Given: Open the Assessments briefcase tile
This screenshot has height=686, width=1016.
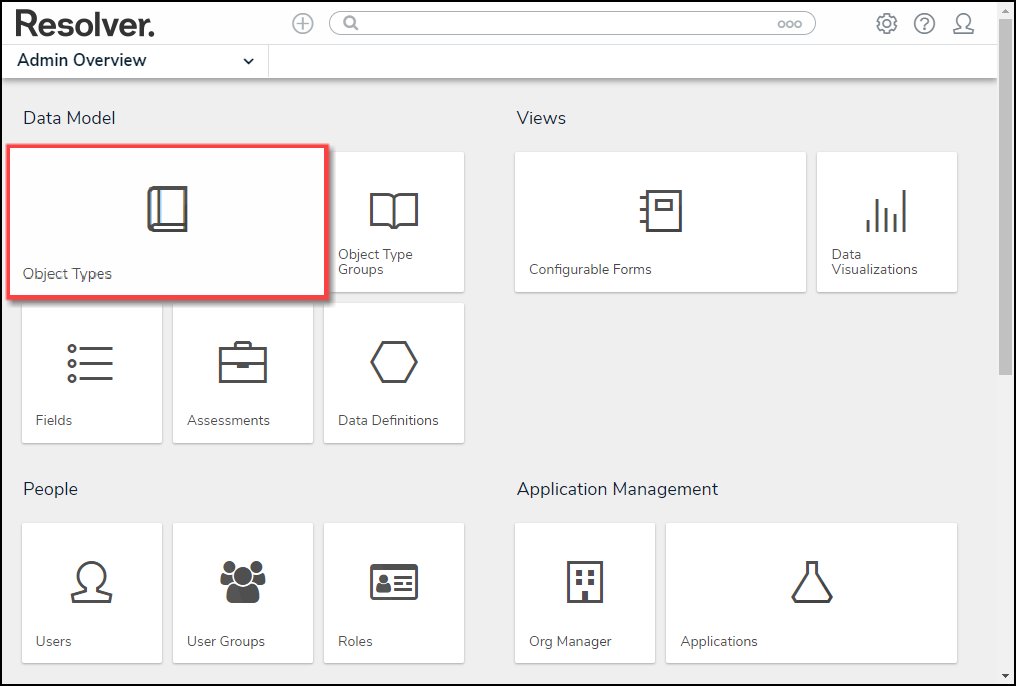Looking at the screenshot, I should coord(242,373).
